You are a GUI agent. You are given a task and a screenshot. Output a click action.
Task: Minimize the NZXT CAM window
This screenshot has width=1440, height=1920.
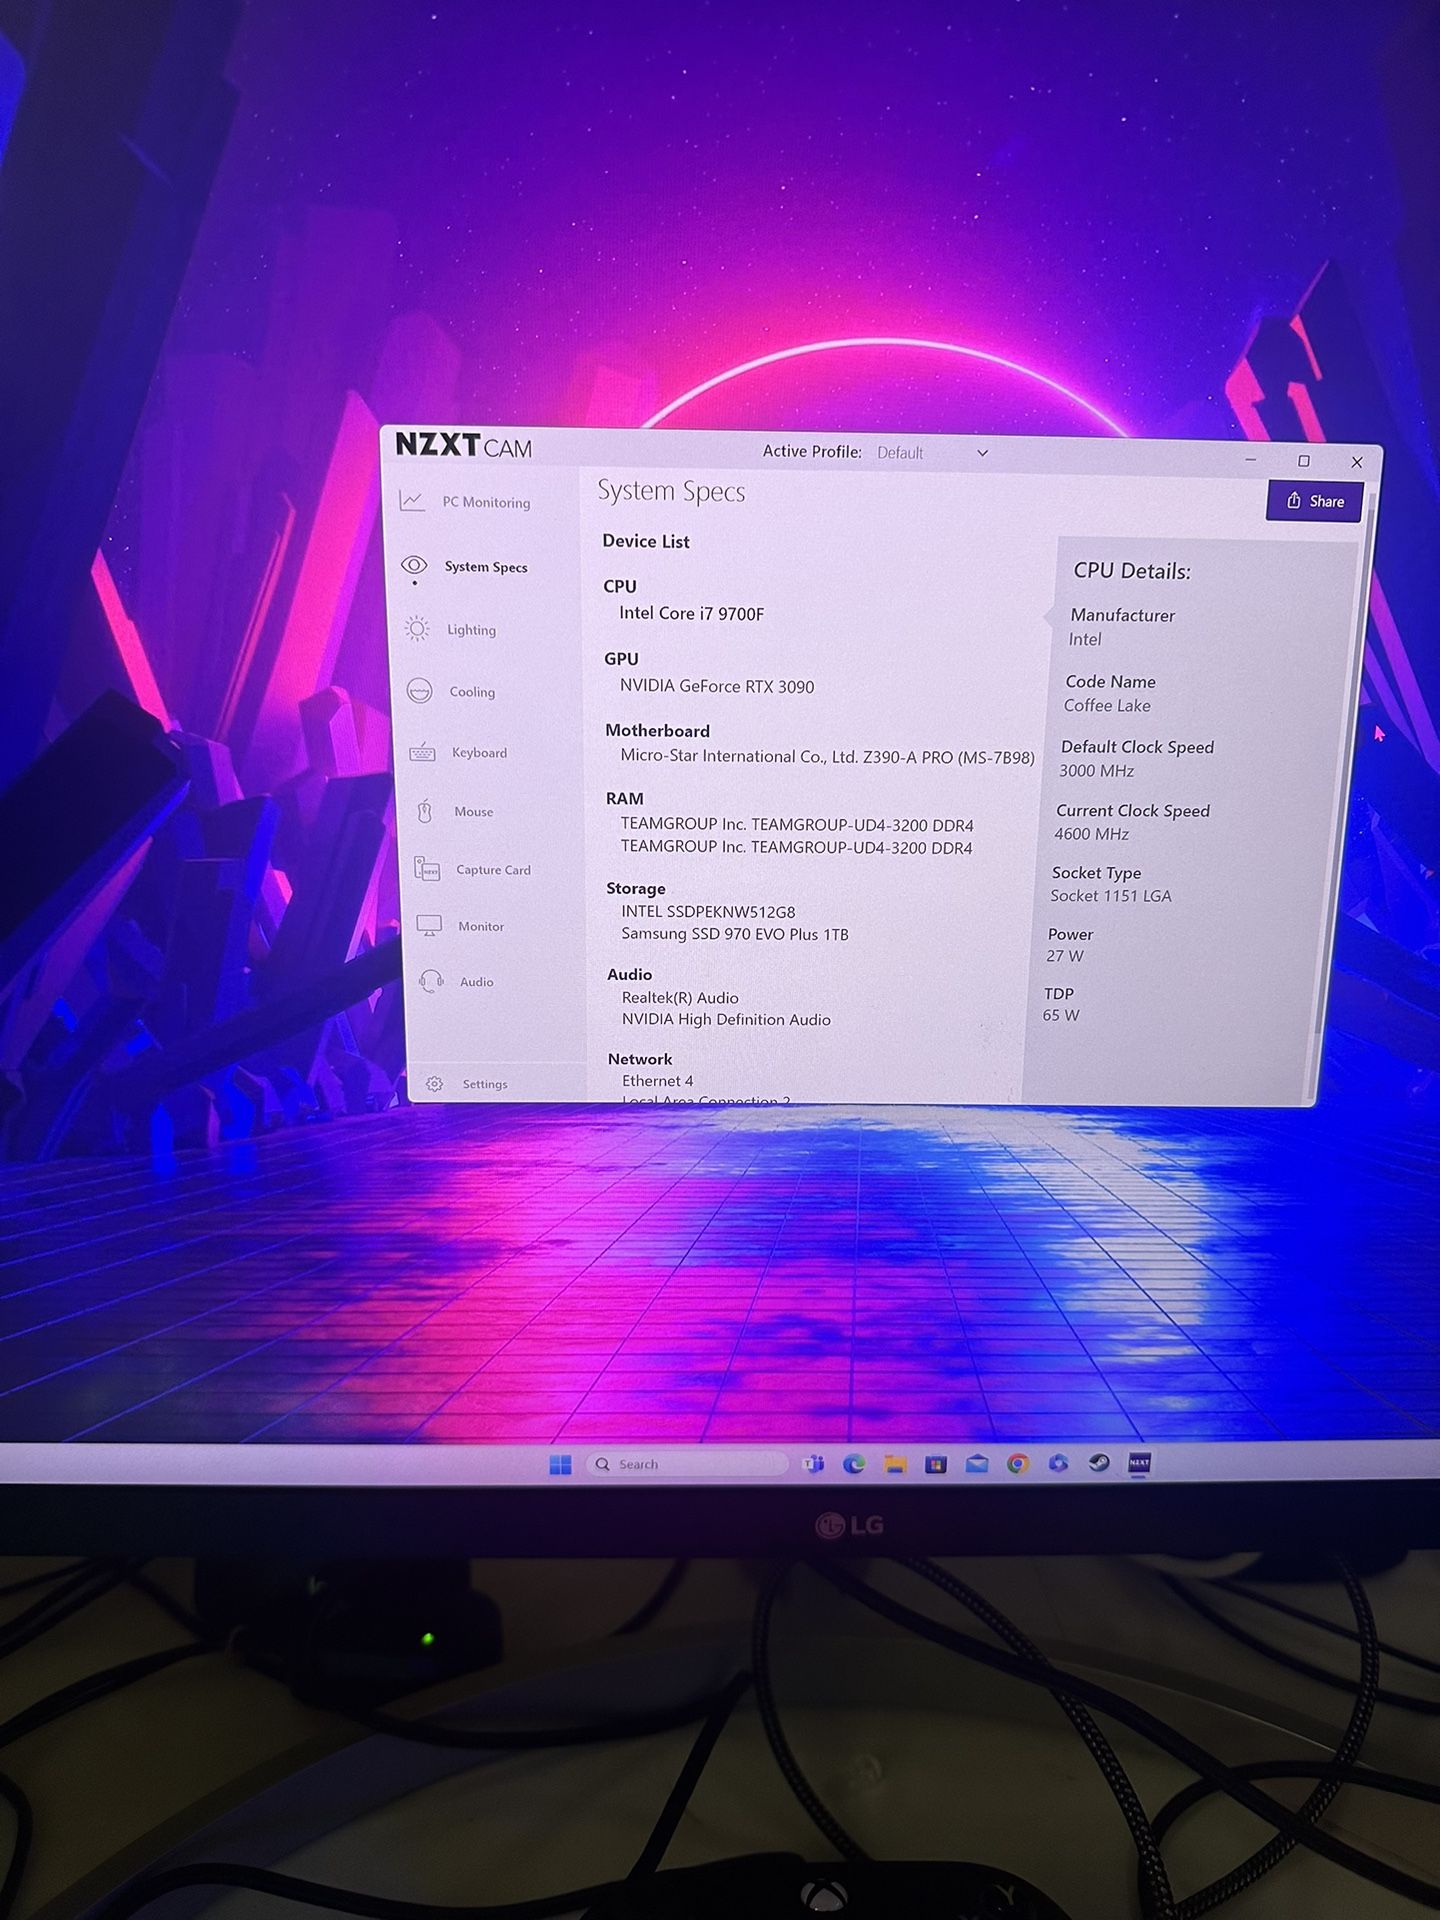click(x=1250, y=460)
